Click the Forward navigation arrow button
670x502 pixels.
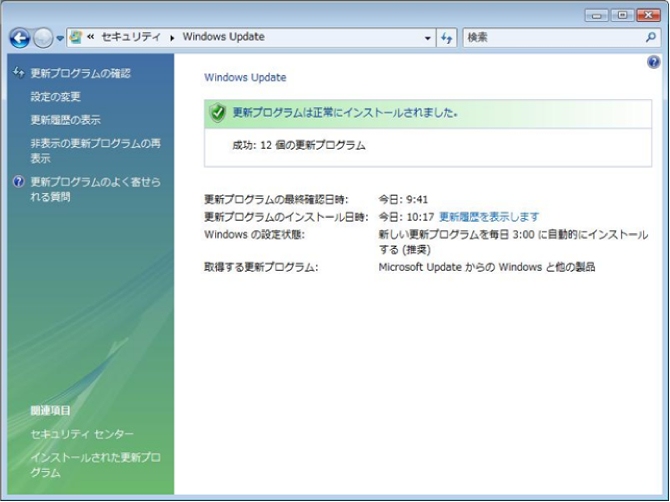tap(43, 38)
